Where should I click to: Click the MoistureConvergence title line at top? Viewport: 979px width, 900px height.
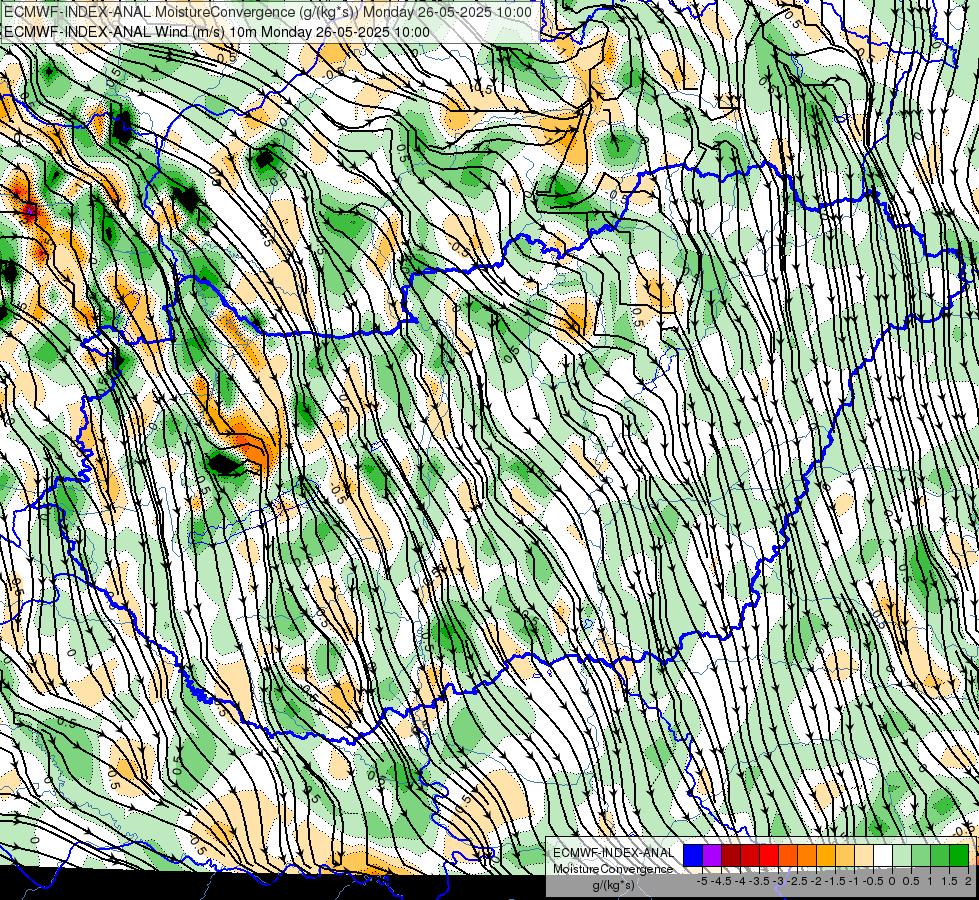268,12
